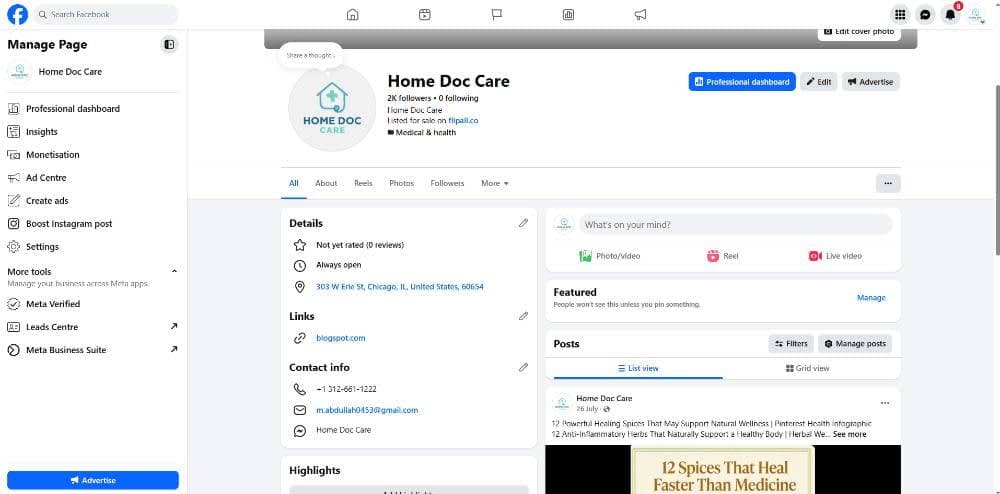Open the Pages flag icon
The image size is (1000, 494).
point(497,15)
